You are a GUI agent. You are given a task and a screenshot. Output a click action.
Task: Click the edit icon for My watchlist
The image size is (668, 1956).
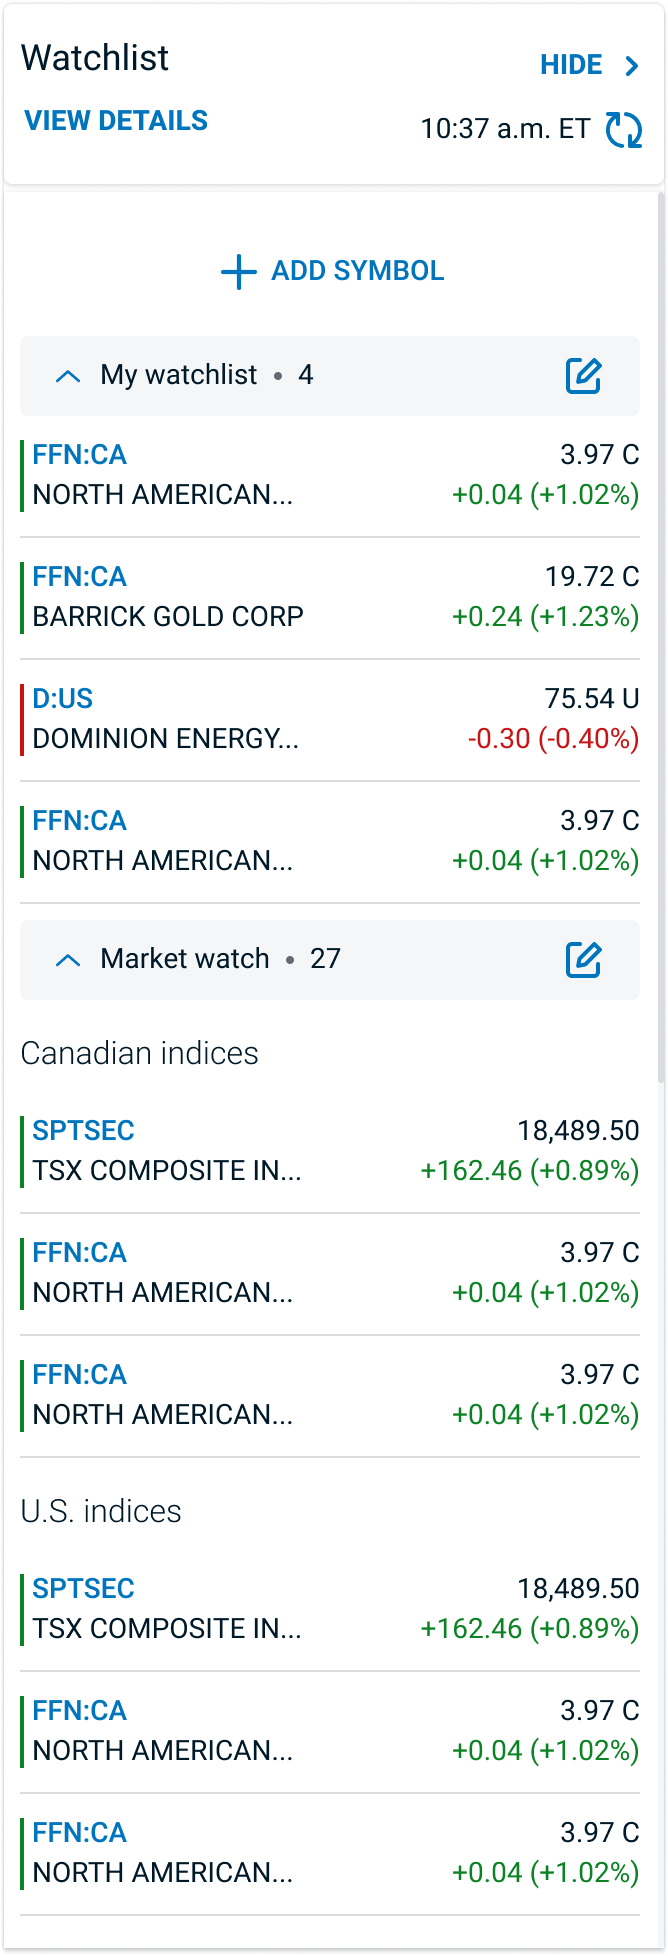coord(584,376)
